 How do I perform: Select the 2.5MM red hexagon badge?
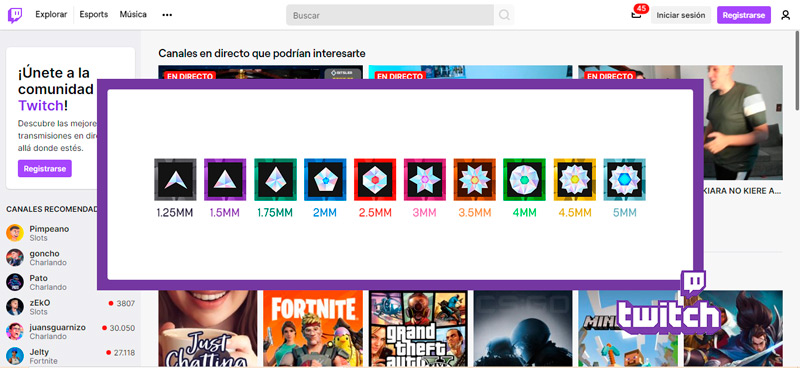click(375, 179)
